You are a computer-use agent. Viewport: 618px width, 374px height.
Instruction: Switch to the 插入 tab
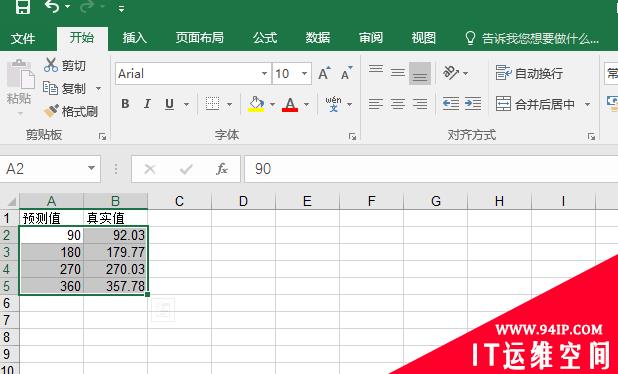pos(134,38)
